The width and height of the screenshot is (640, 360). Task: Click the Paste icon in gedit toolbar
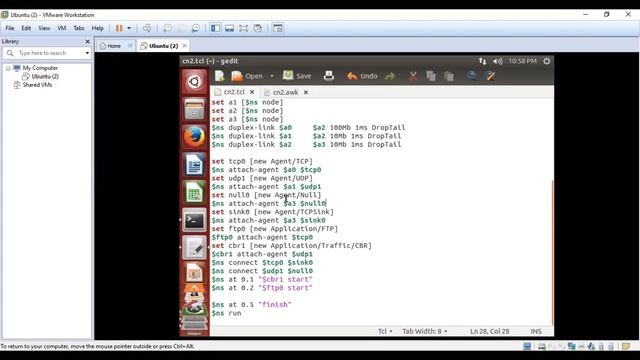pyautogui.click(x=449, y=76)
